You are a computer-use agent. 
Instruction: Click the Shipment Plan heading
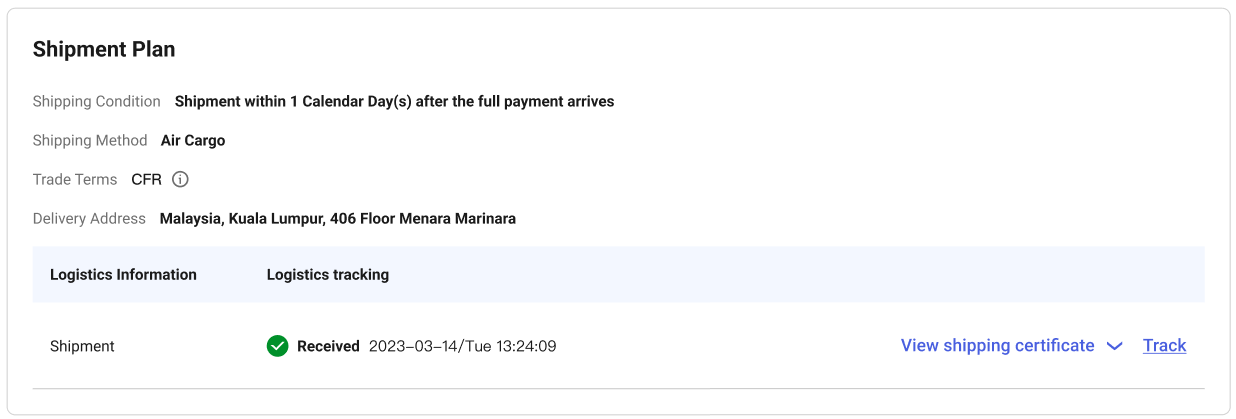104,49
